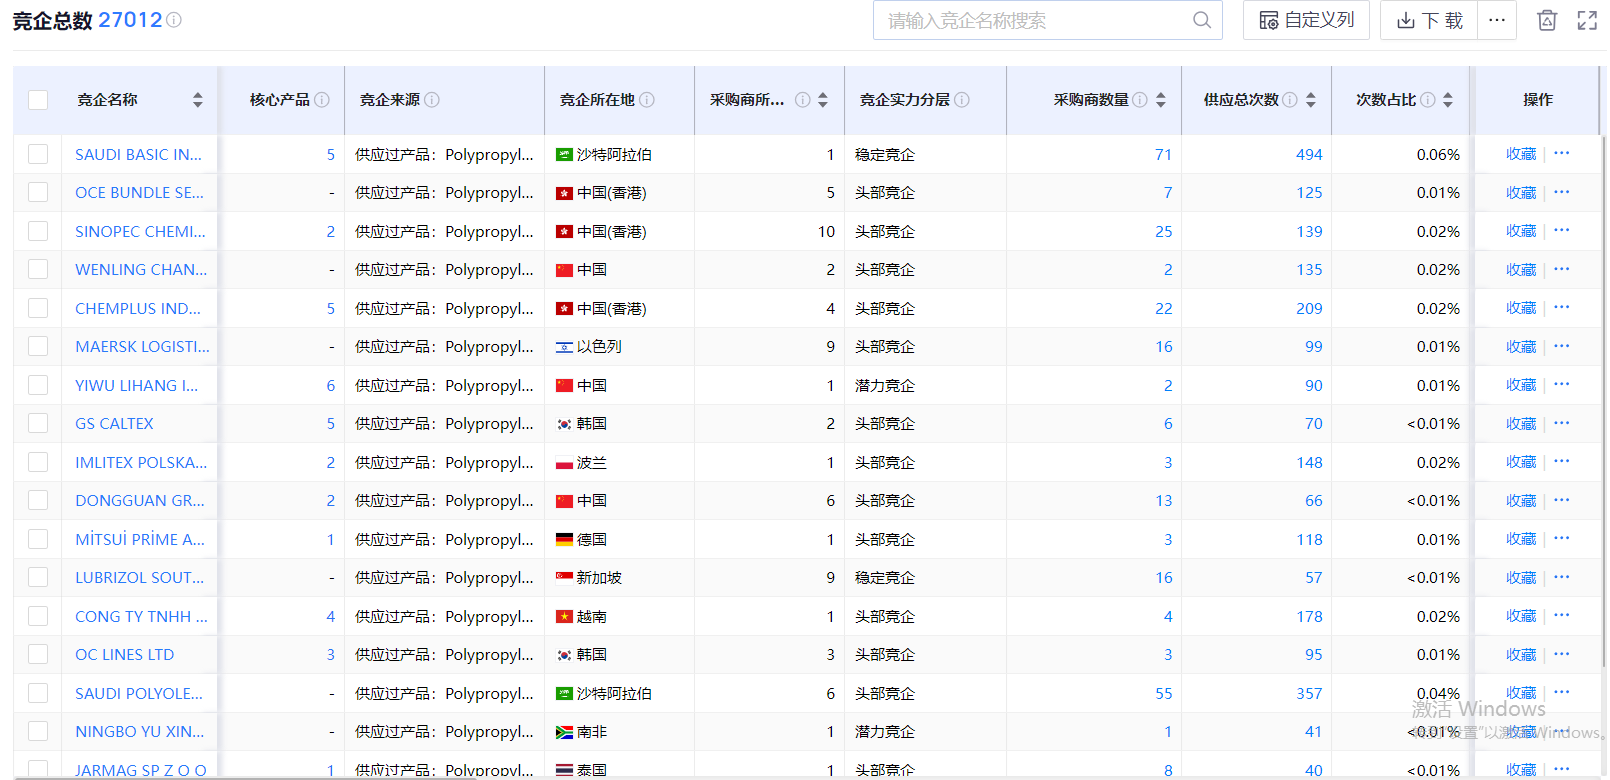Select the GS CALTEX row checkbox

(38, 423)
